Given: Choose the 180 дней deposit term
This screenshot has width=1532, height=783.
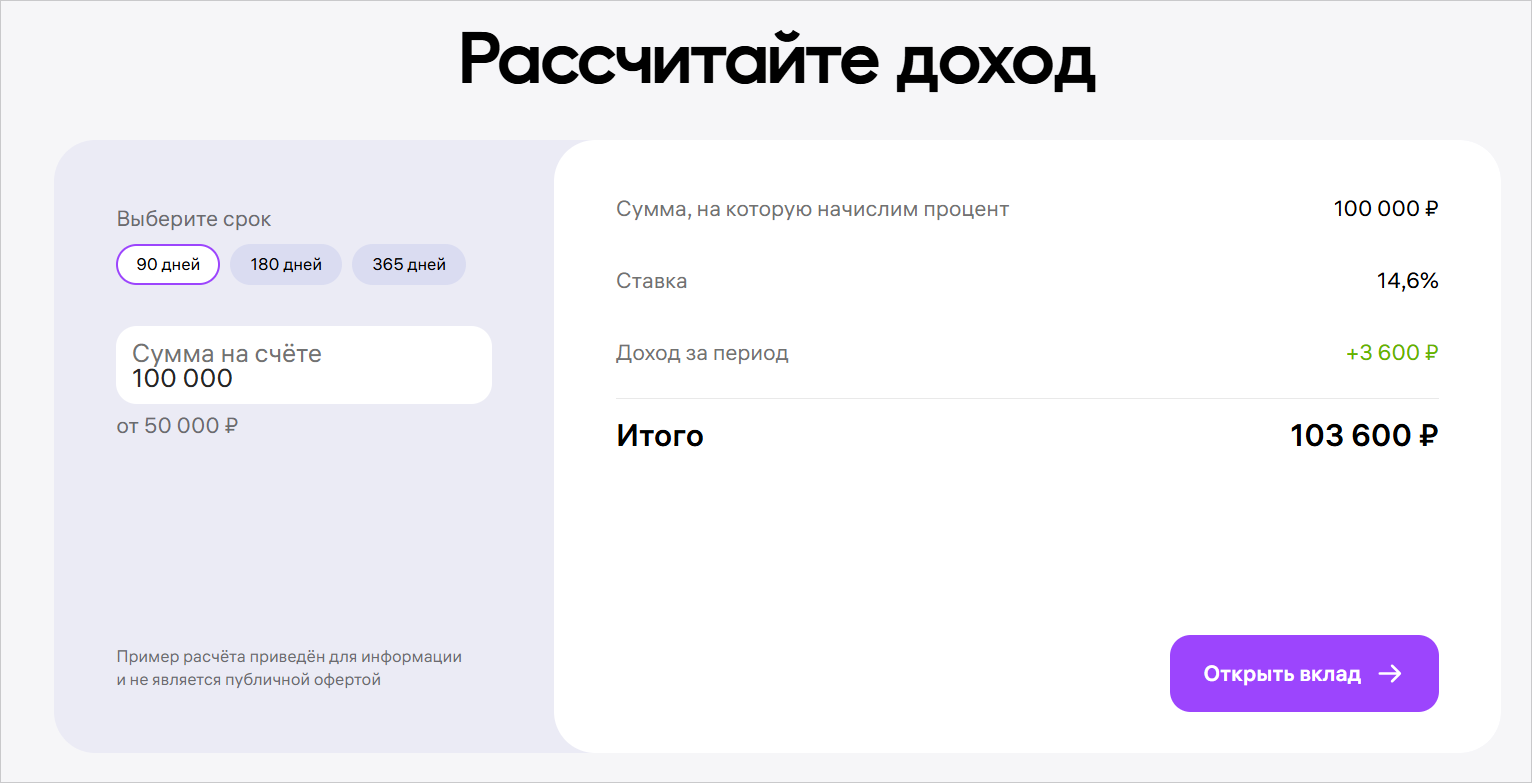Looking at the screenshot, I should pos(286,265).
